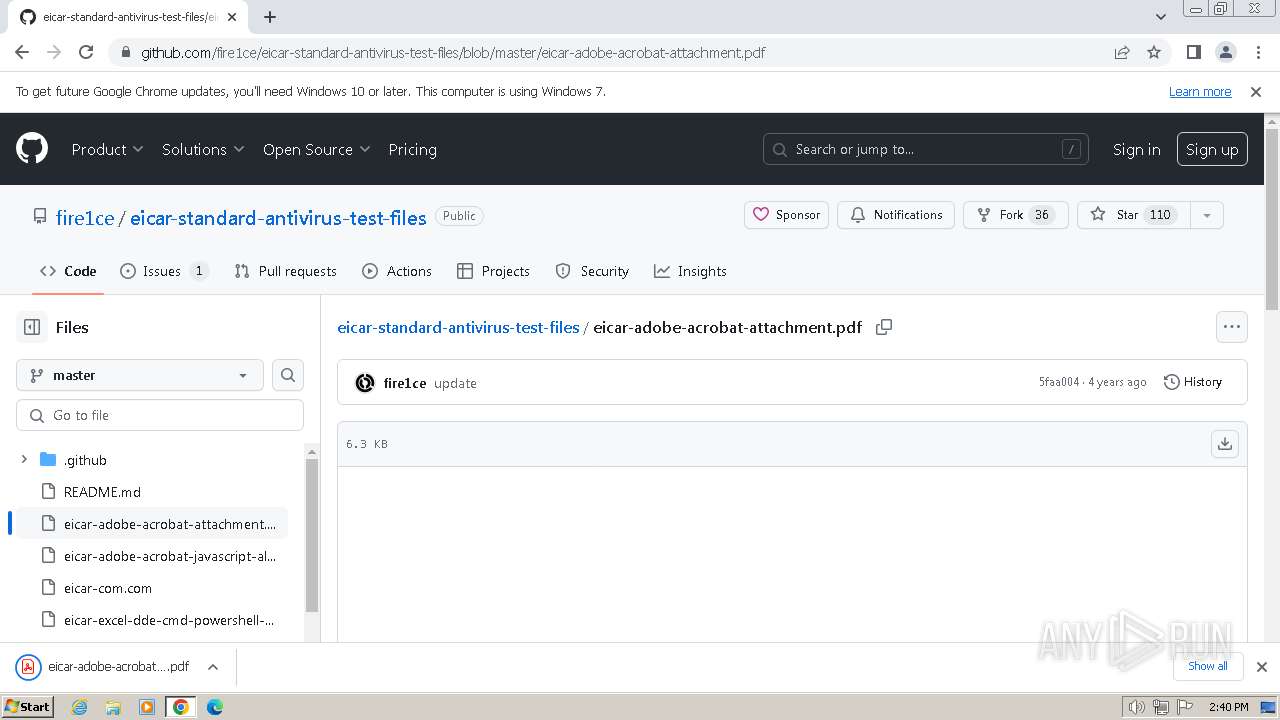Download raw file icon
Viewport: 1280px width, 720px height.
(1225, 444)
